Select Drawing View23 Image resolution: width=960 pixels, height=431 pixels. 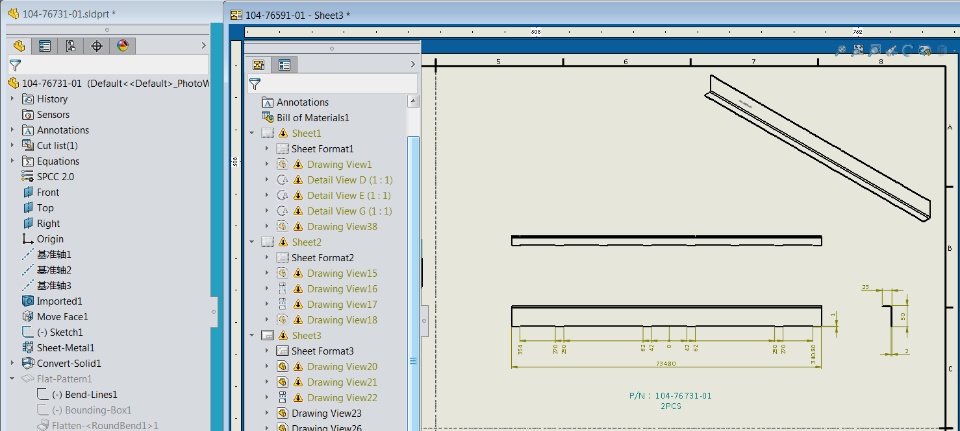pyautogui.click(x=326, y=413)
